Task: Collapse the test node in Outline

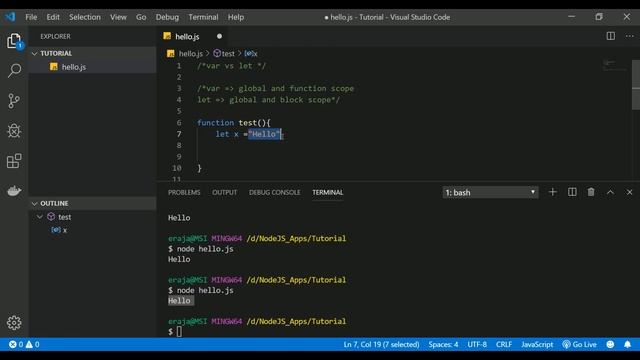Action: (40, 217)
